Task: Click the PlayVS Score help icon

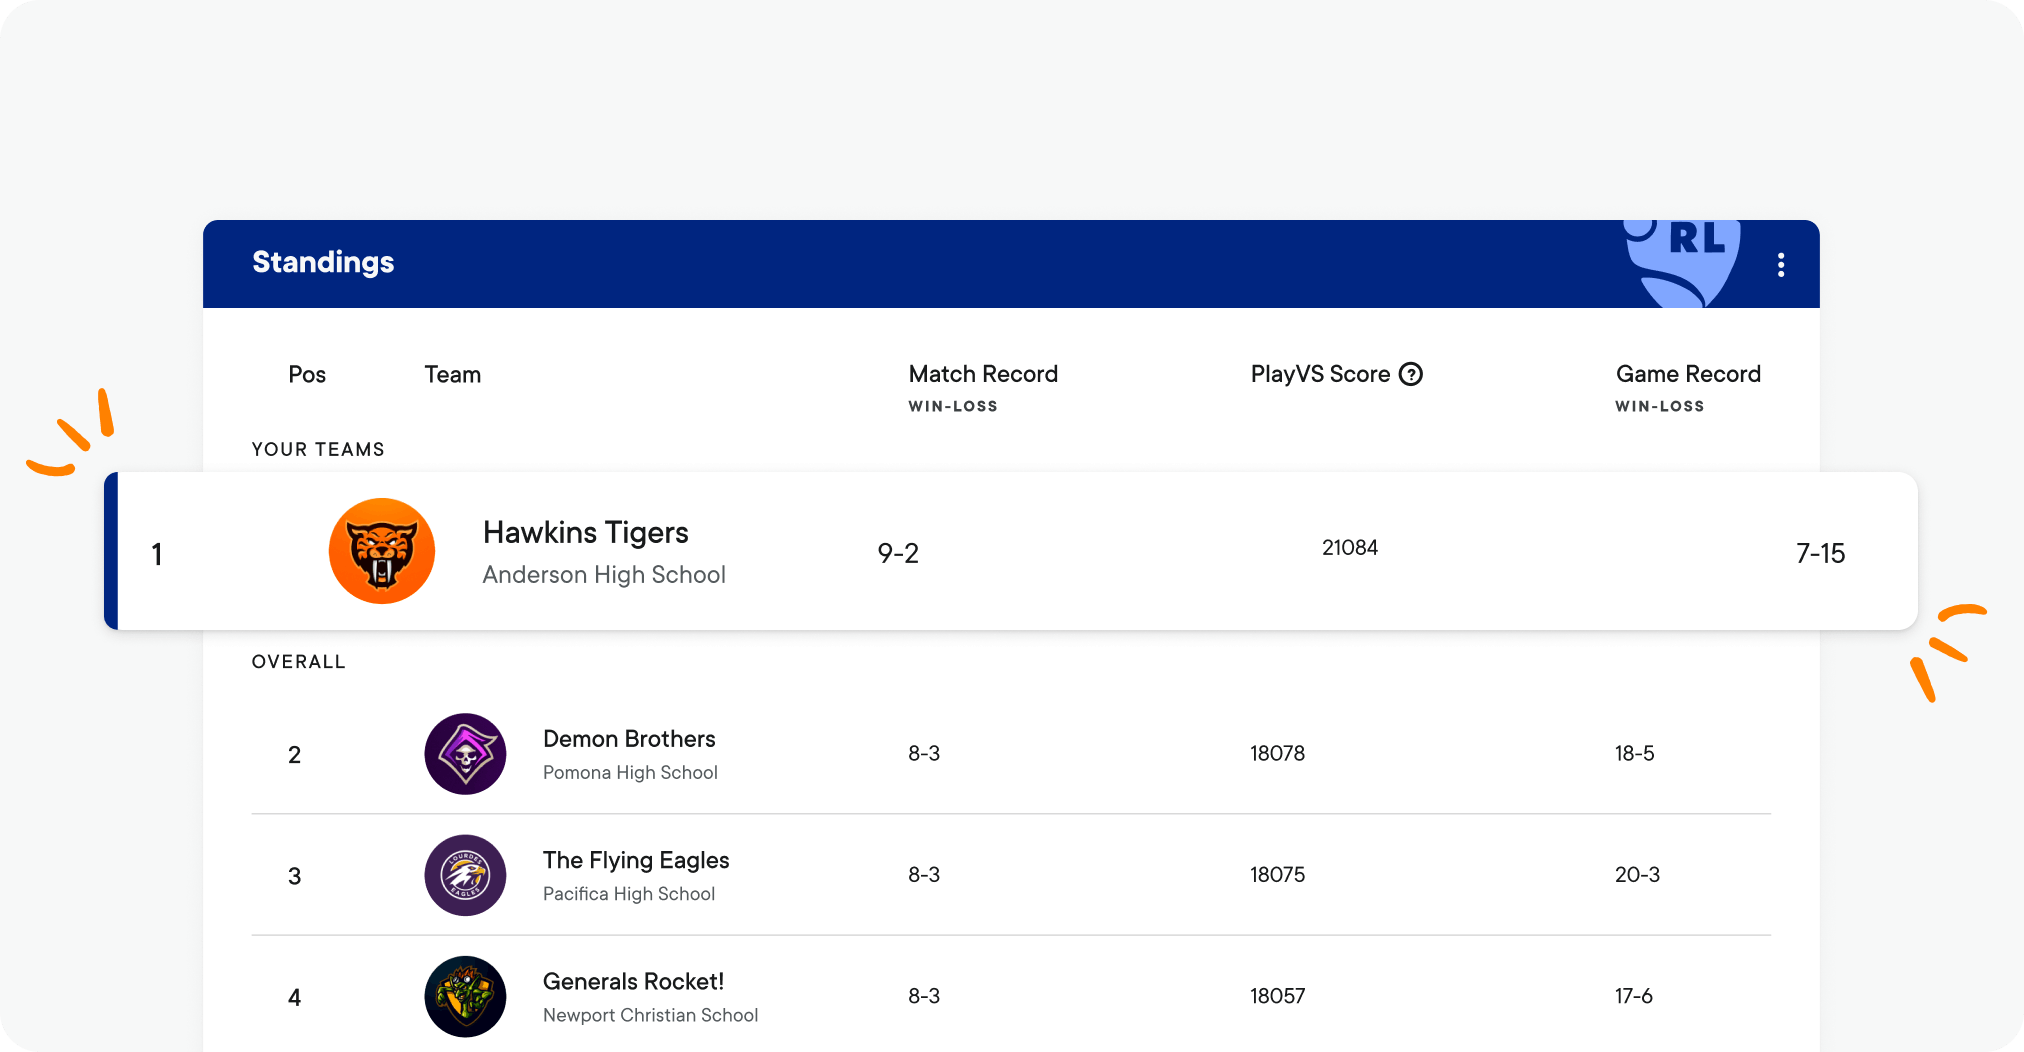Action: tap(1410, 374)
